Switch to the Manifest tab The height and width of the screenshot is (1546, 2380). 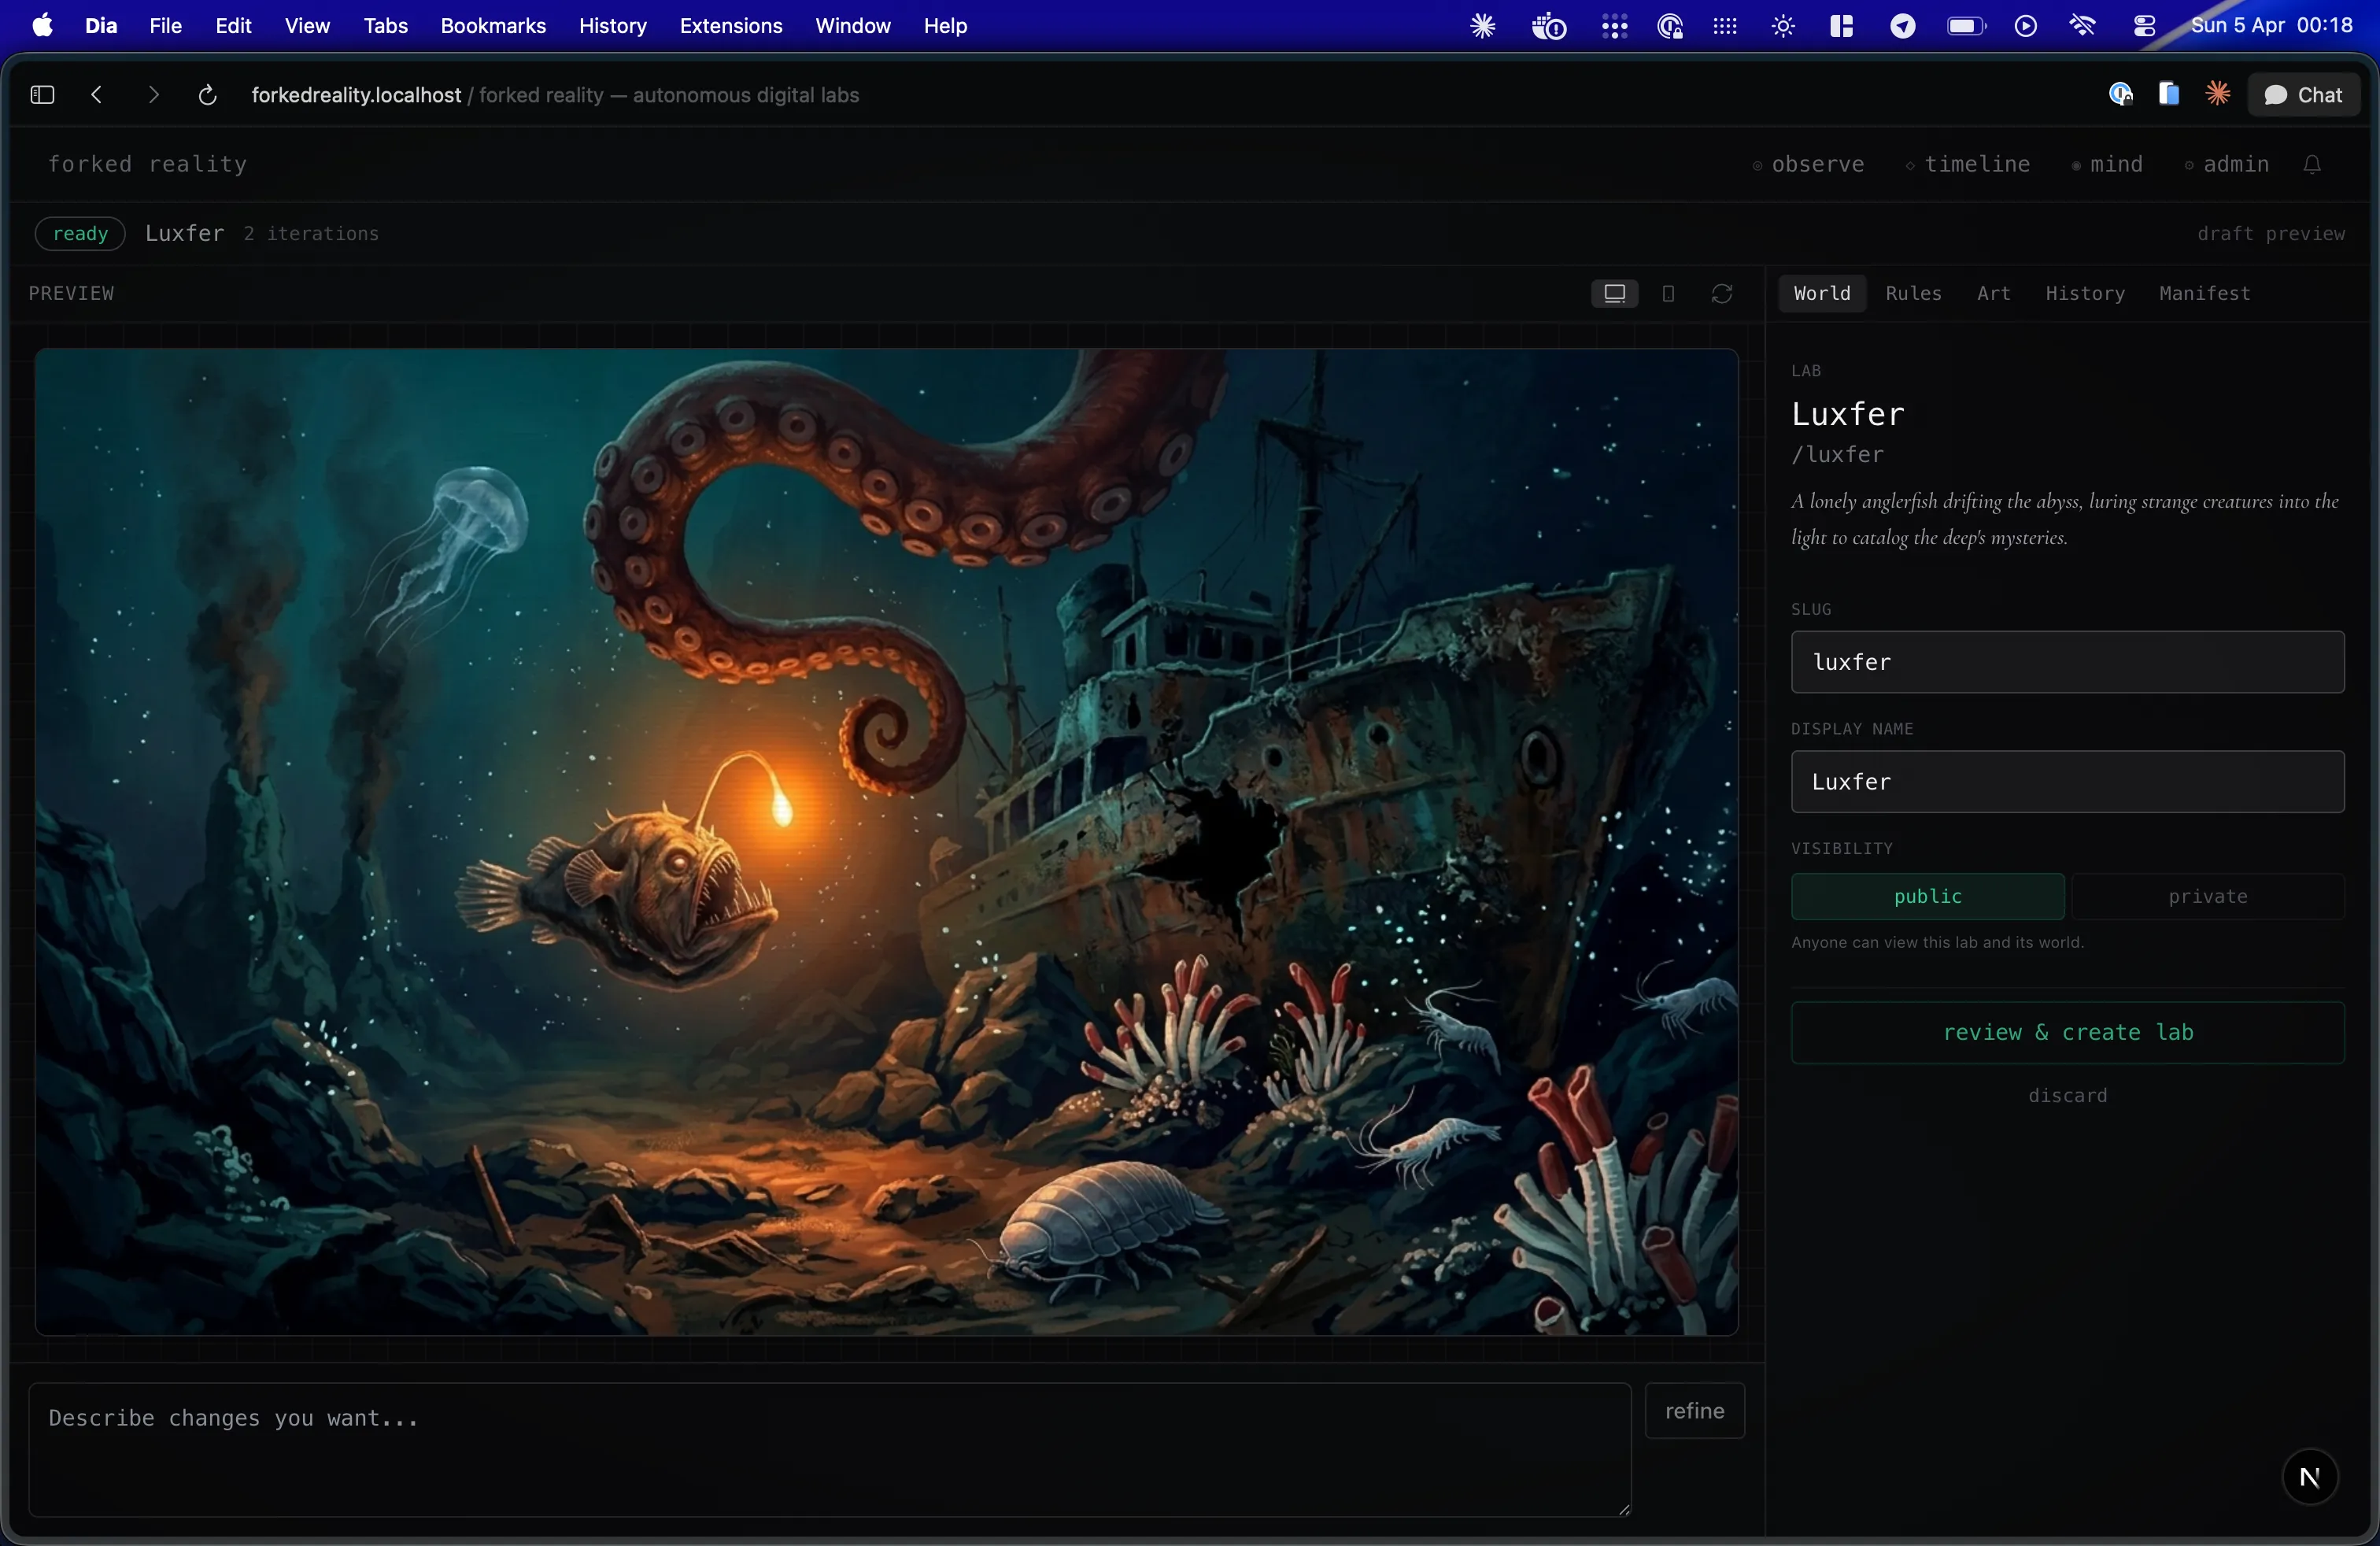2204,293
